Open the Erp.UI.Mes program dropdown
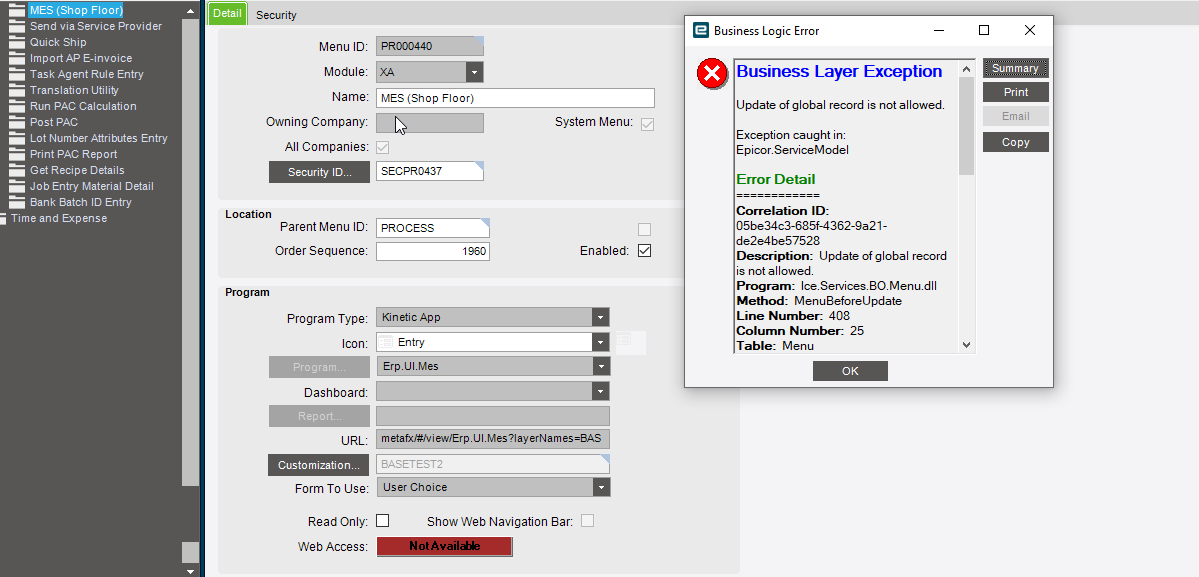 click(x=601, y=366)
